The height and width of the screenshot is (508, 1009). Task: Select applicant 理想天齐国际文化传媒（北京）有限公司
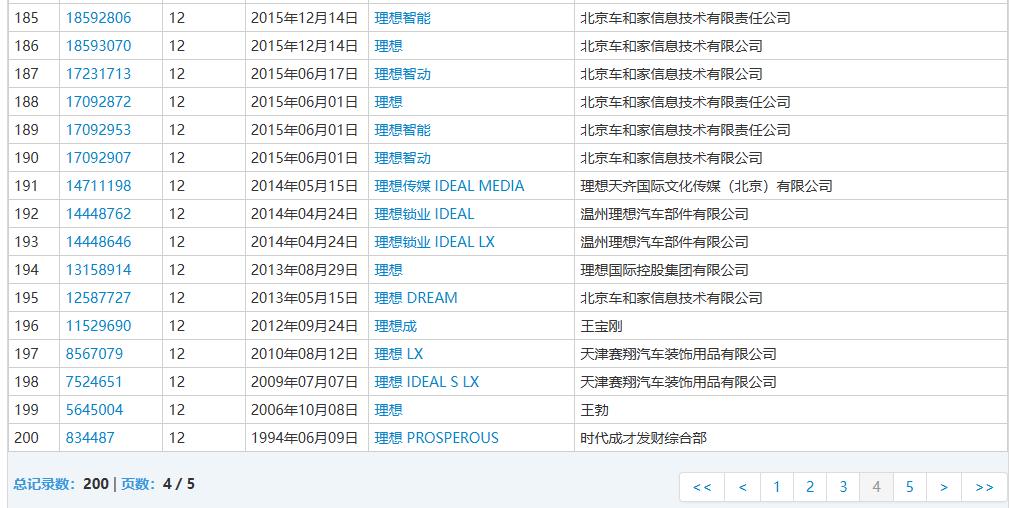pos(706,186)
